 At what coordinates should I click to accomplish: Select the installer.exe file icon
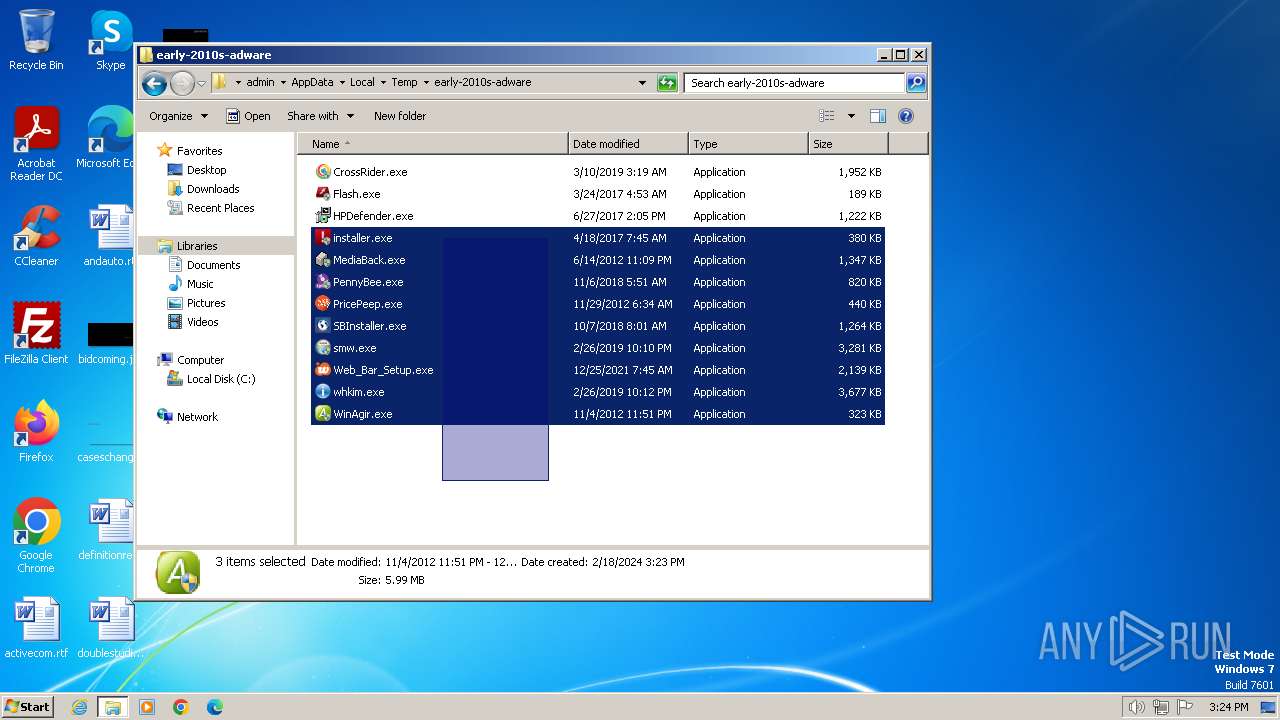click(x=323, y=238)
